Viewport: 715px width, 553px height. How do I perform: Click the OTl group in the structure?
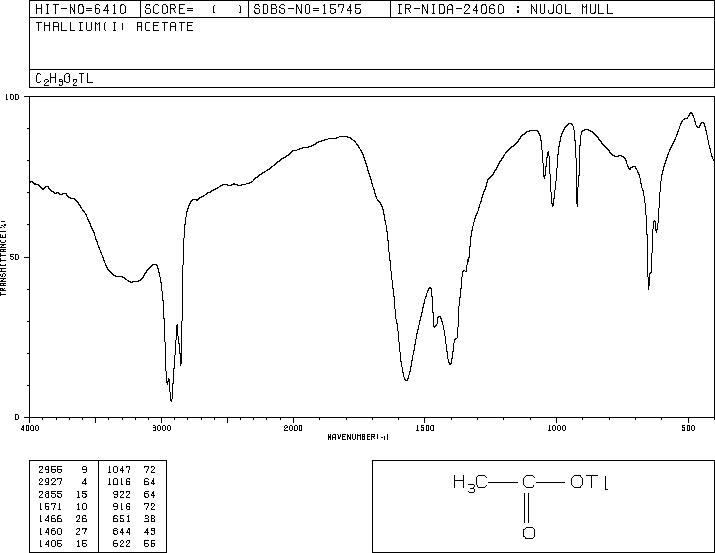589,482
